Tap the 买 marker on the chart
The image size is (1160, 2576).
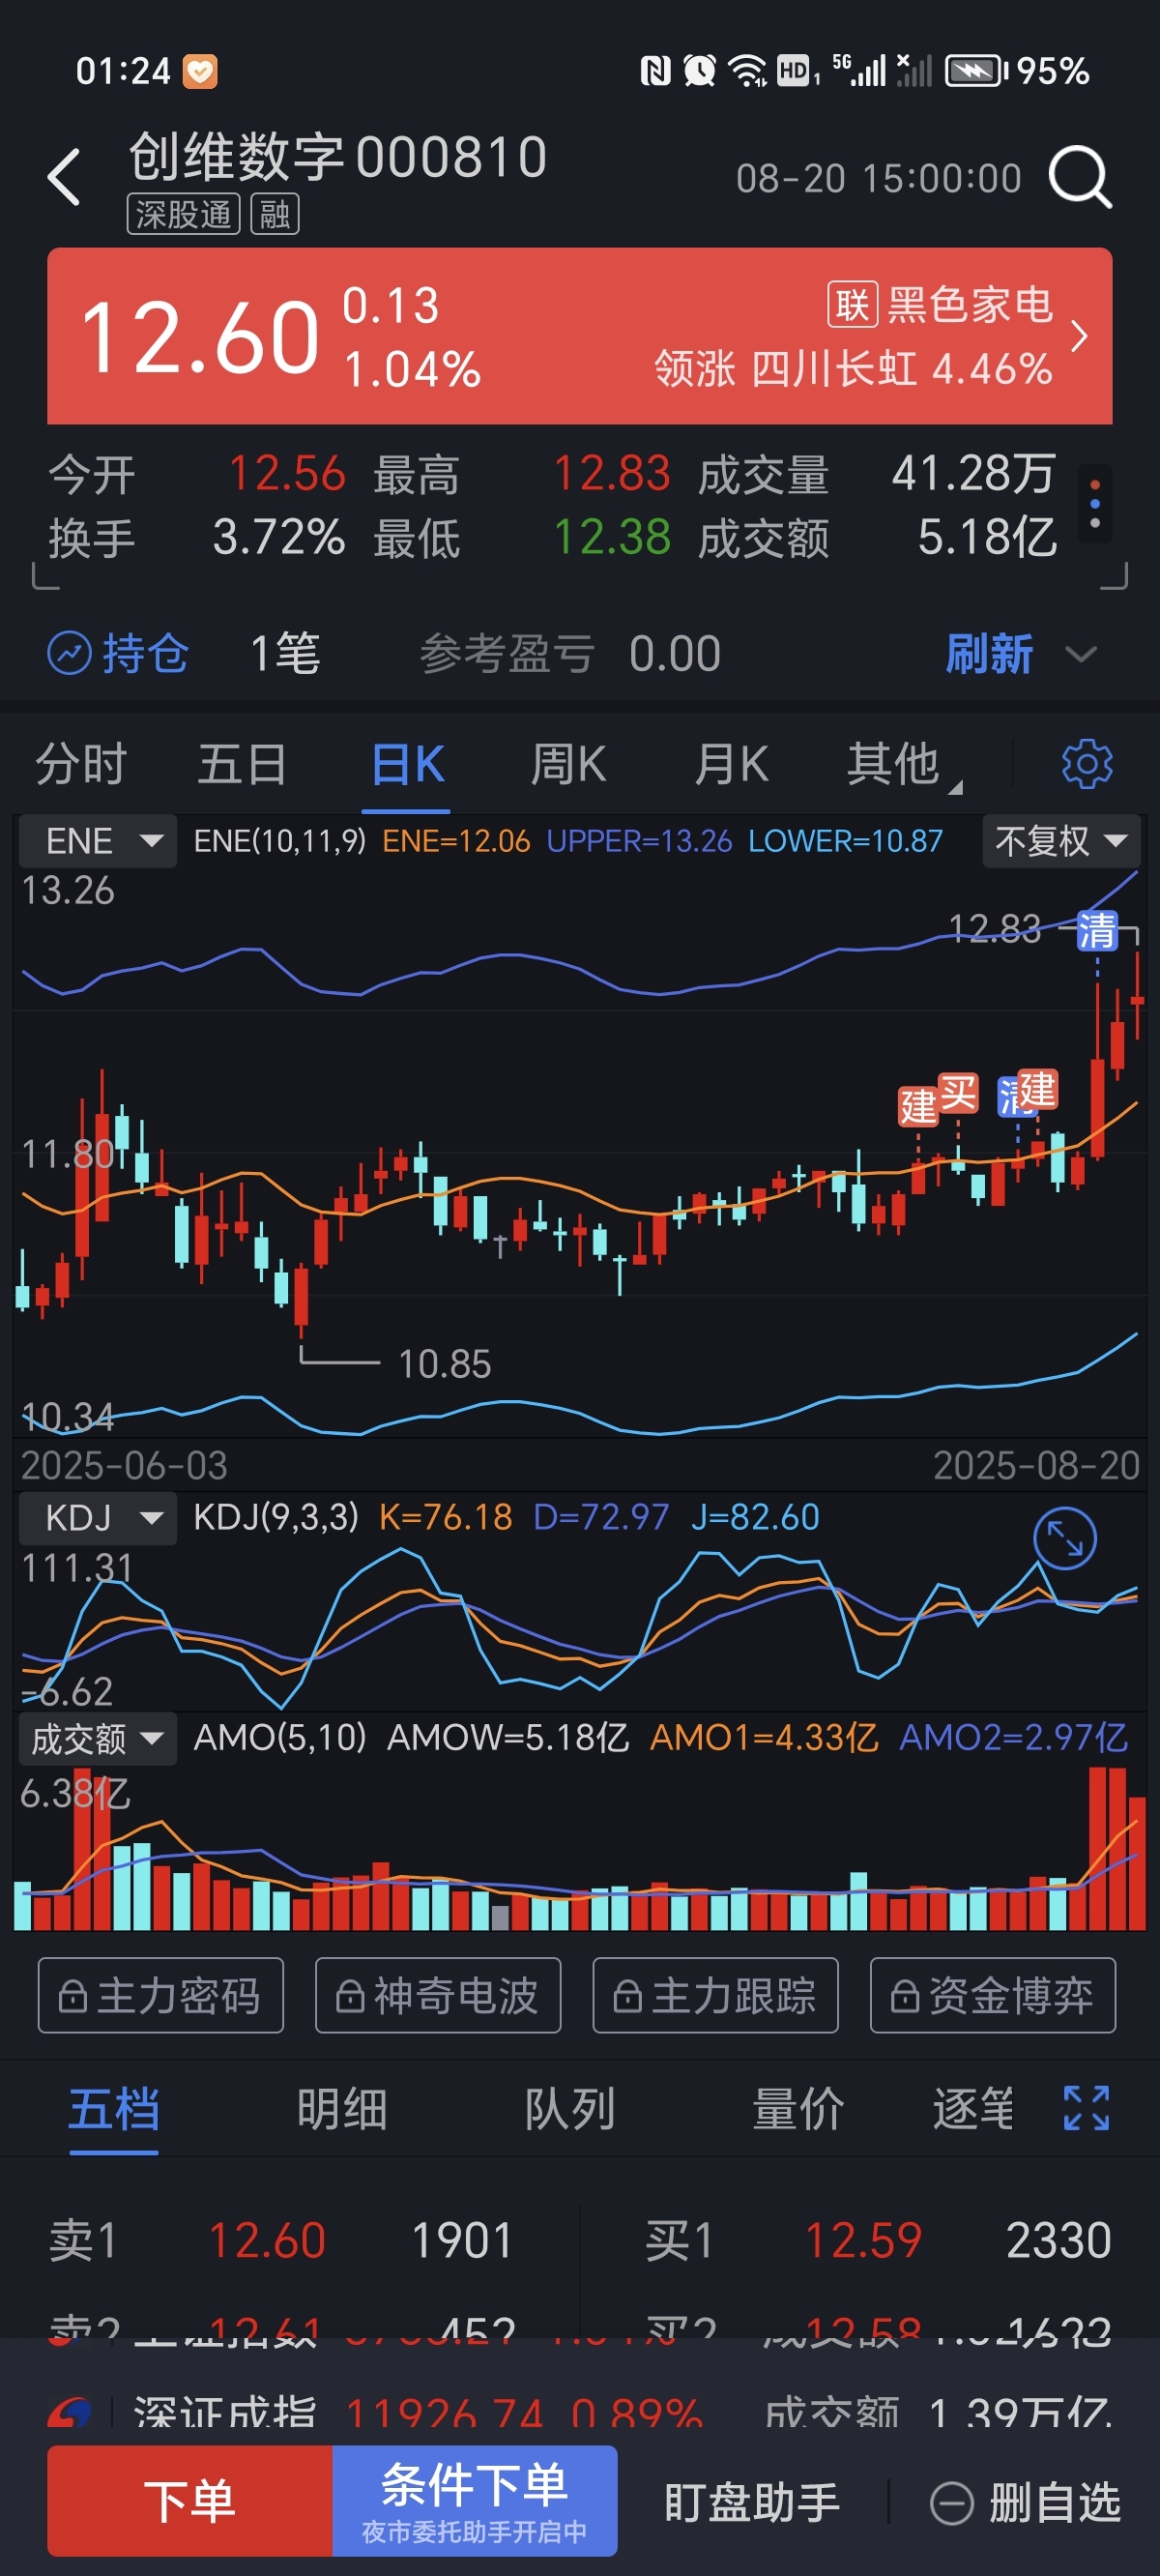(x=958, y=1093)
